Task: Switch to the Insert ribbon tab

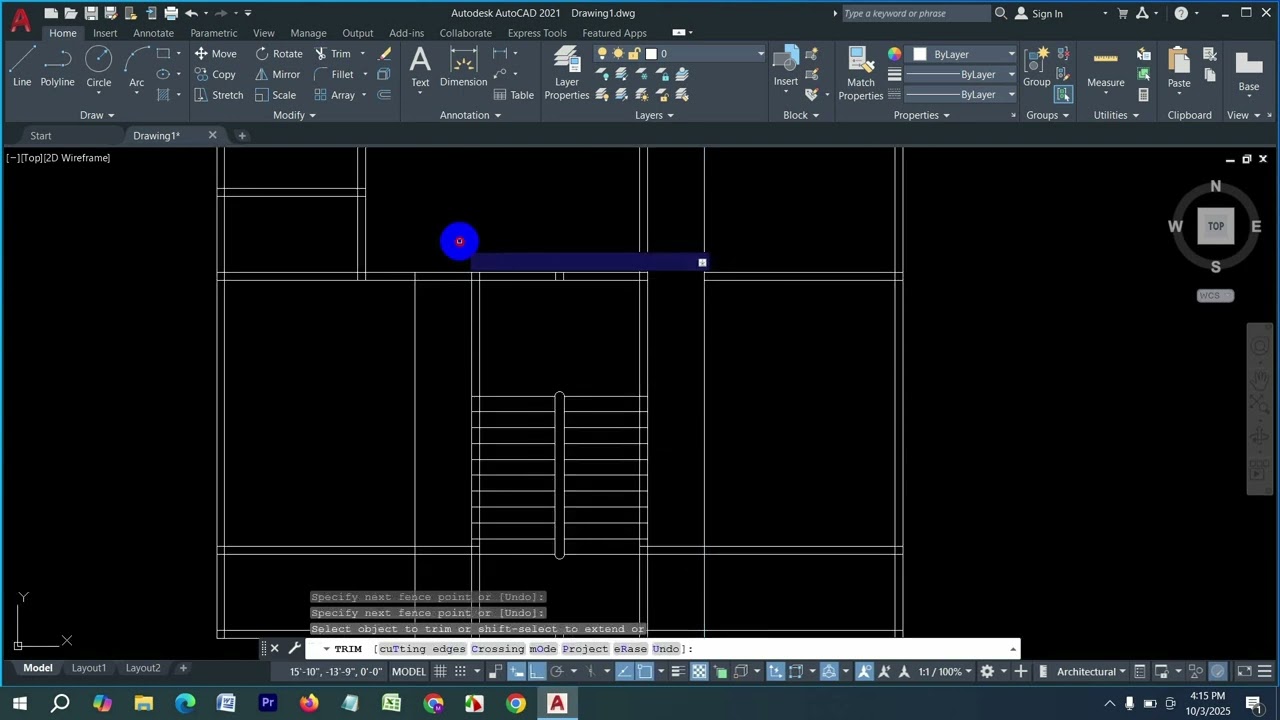Action: pyautogui.click(x=105, y=33)
